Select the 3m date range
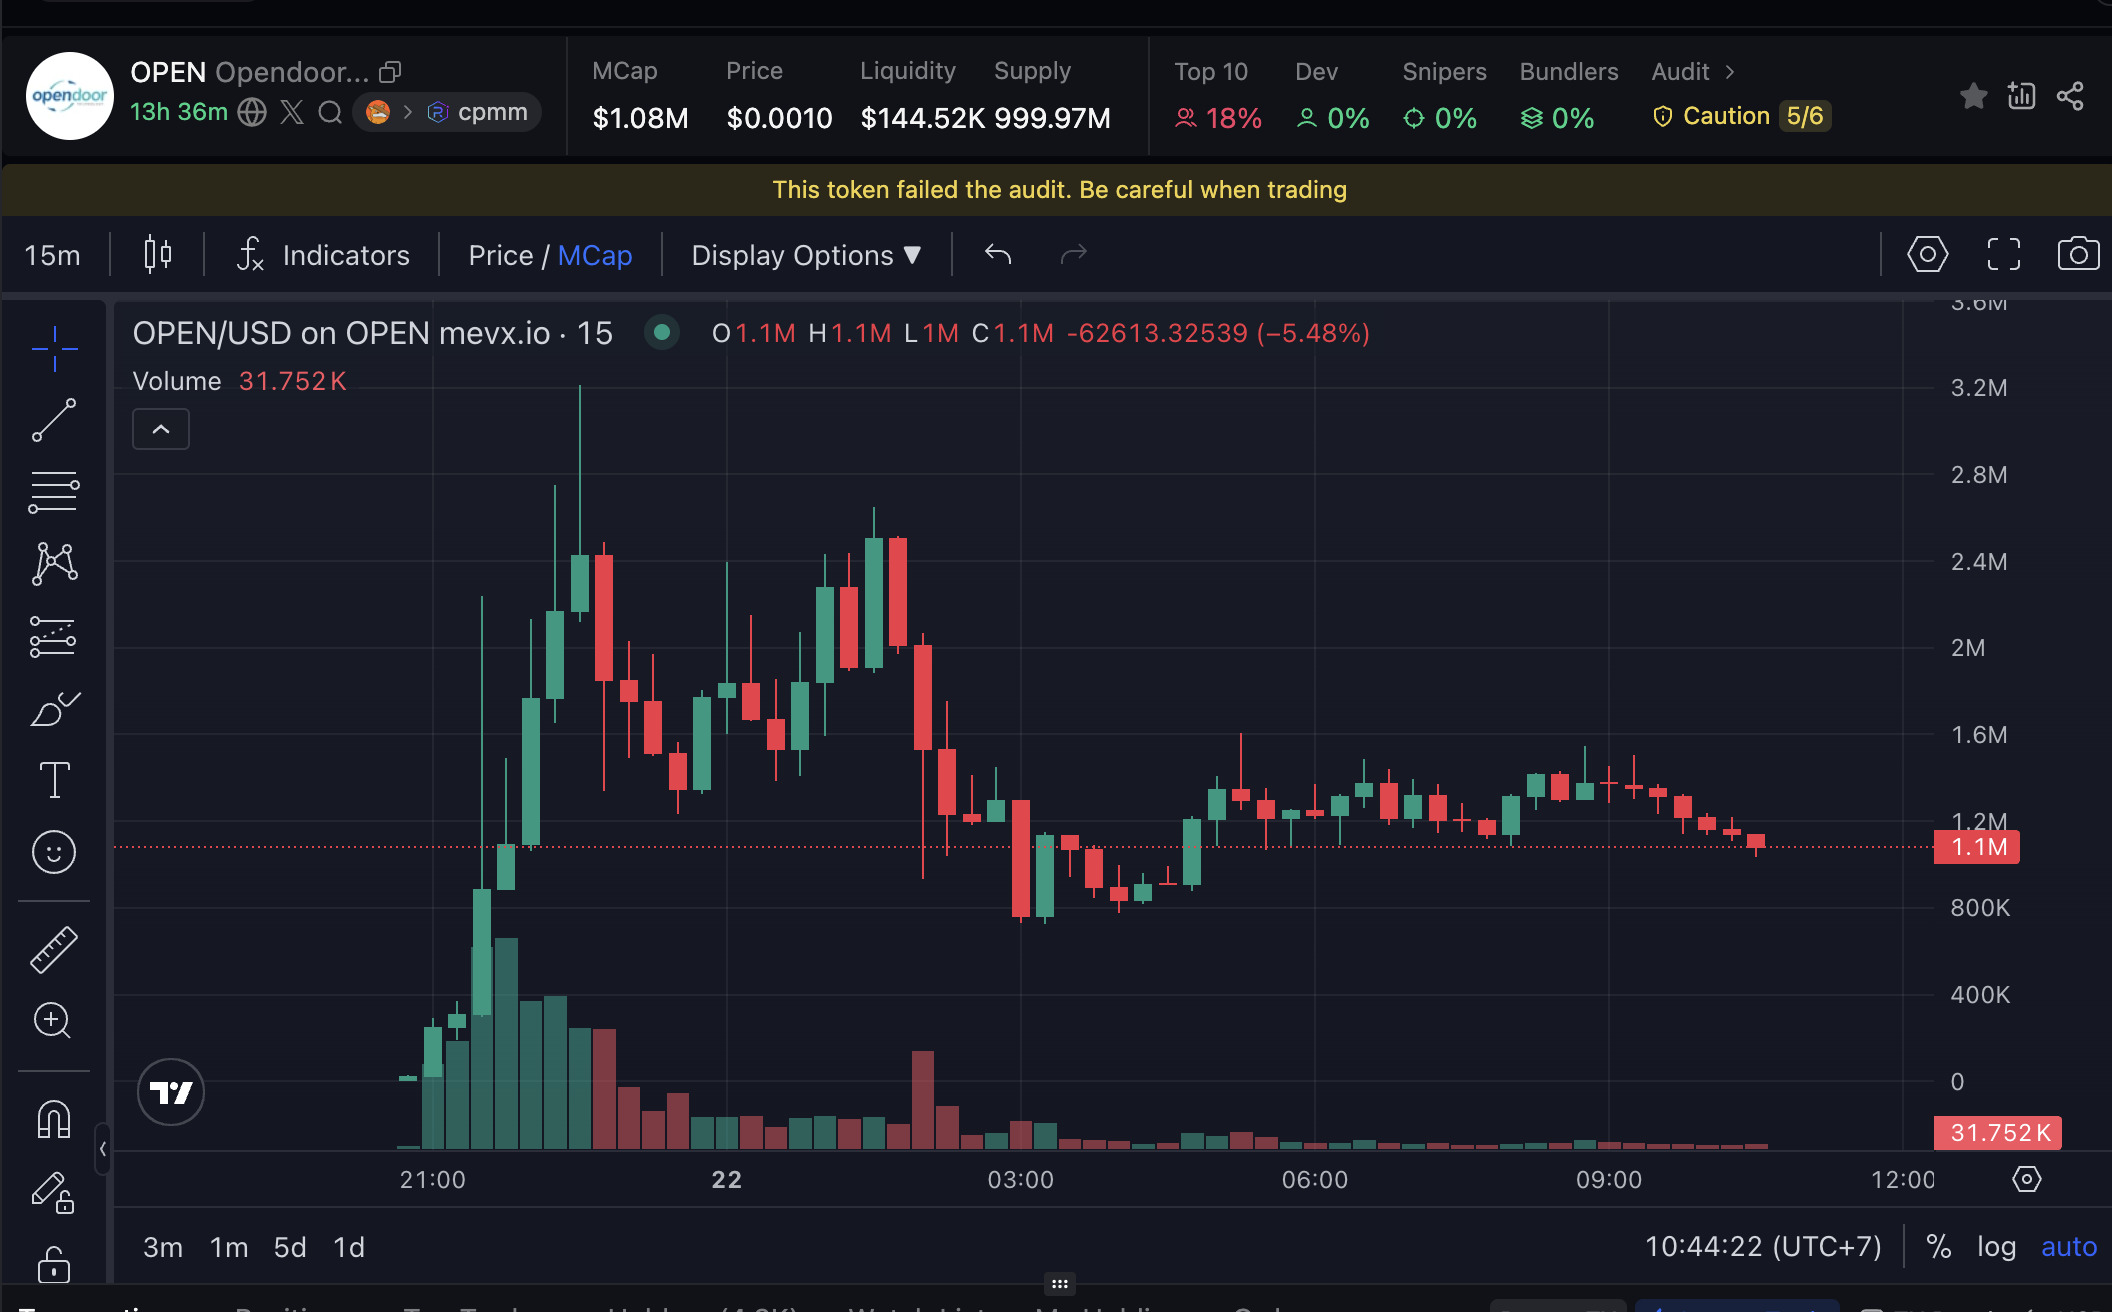 (163, 1247)
